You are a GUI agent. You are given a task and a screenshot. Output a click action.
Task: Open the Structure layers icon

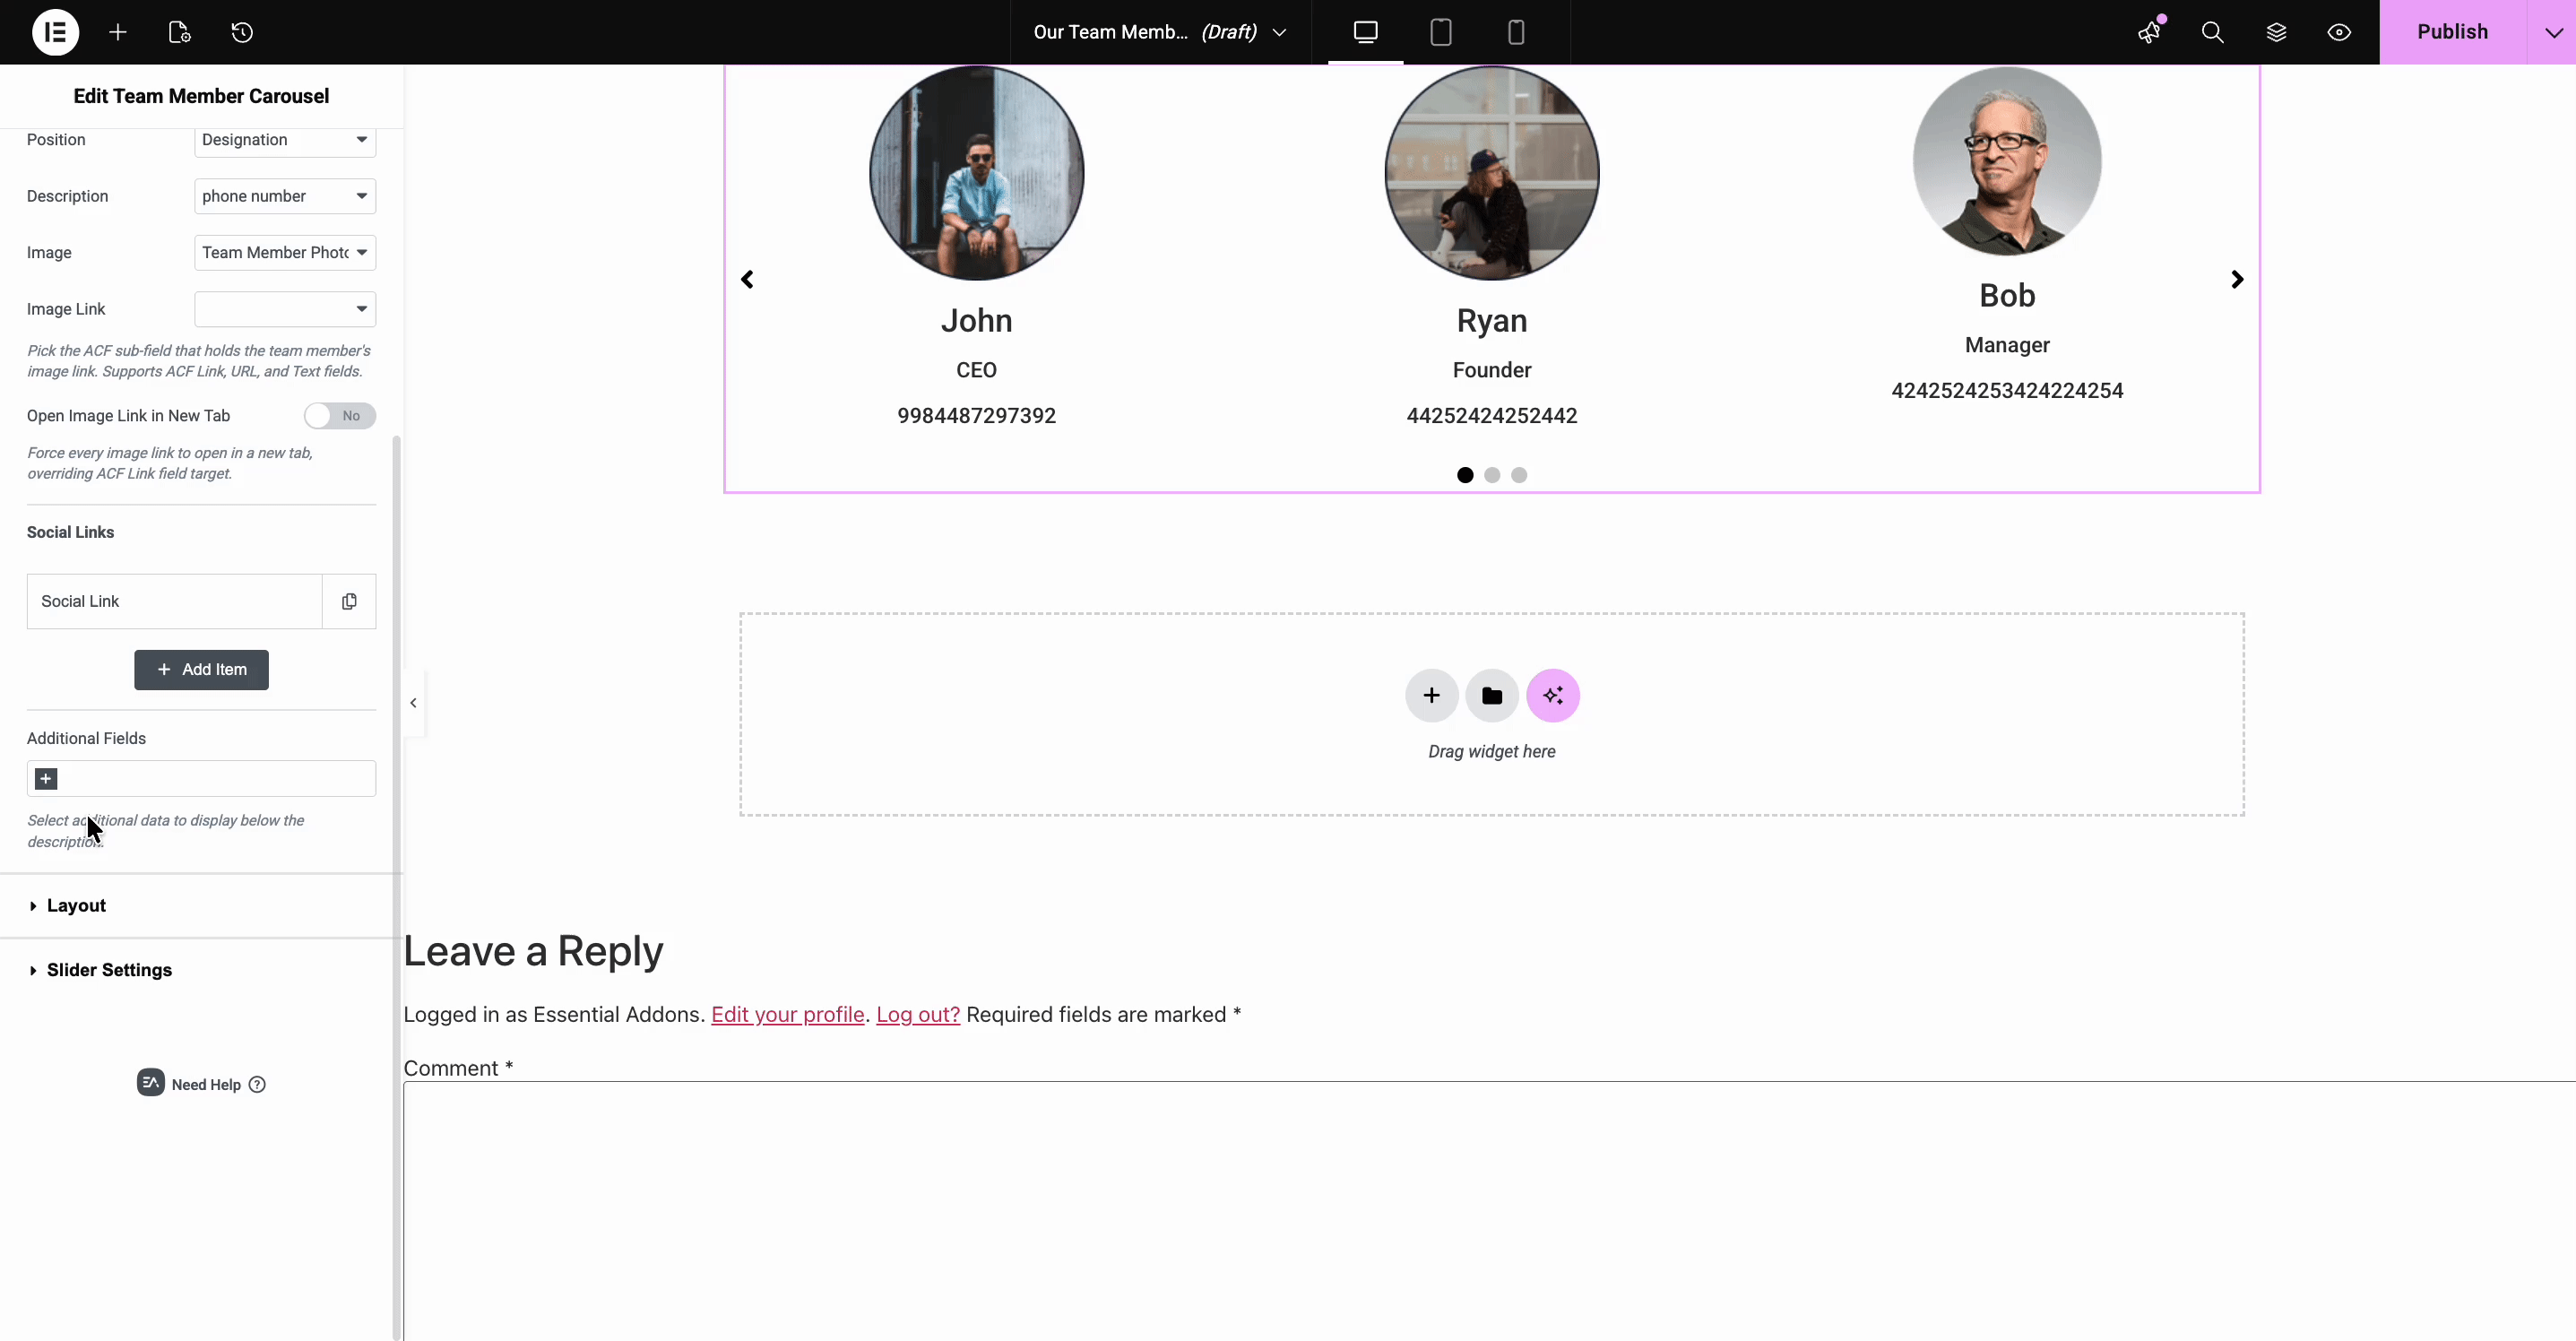(x=2276, y=32)
